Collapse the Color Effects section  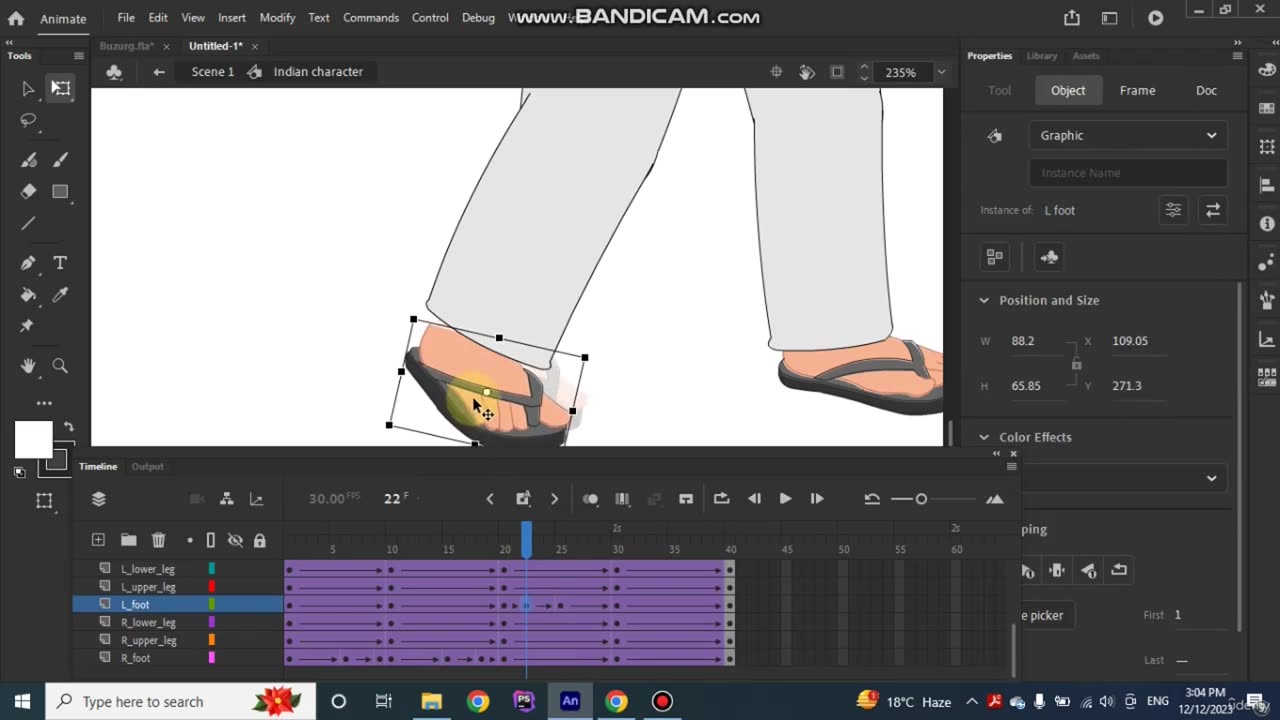984,437
